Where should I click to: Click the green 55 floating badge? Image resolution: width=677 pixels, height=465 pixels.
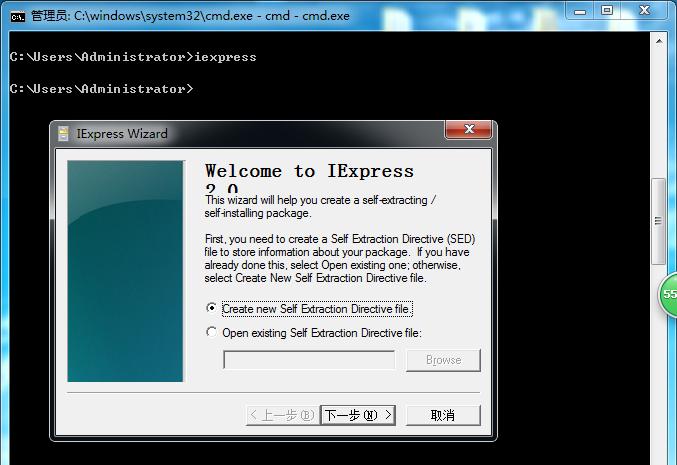point(668,294)
